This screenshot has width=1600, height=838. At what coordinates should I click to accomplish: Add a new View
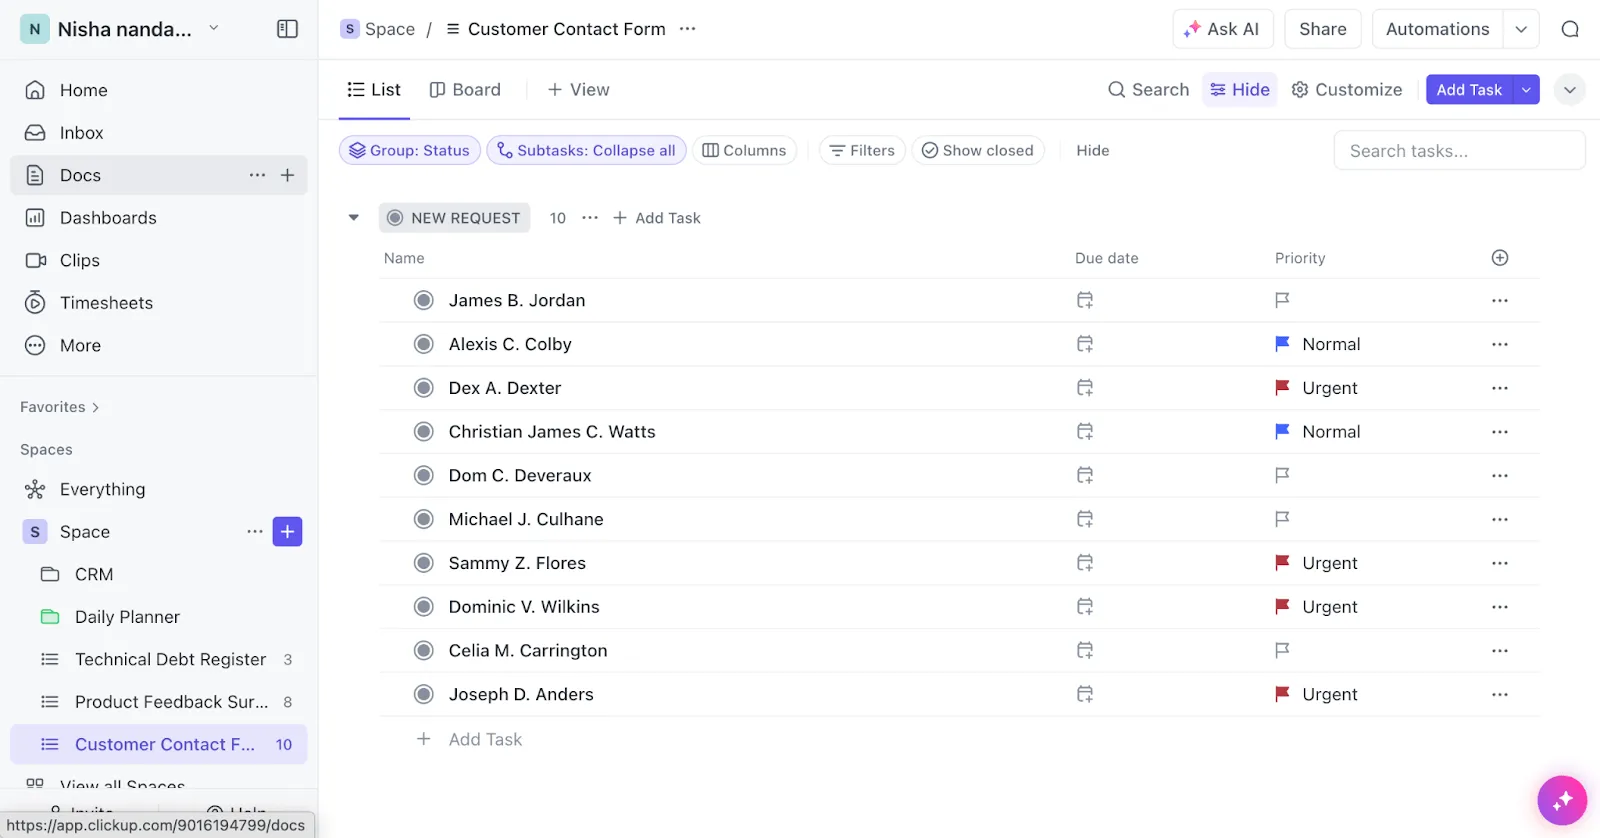(x=578, y=90)
